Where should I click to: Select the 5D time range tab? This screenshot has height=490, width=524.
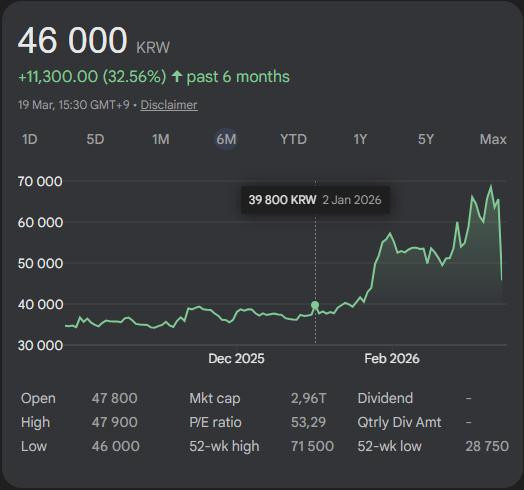click(95, 139)
